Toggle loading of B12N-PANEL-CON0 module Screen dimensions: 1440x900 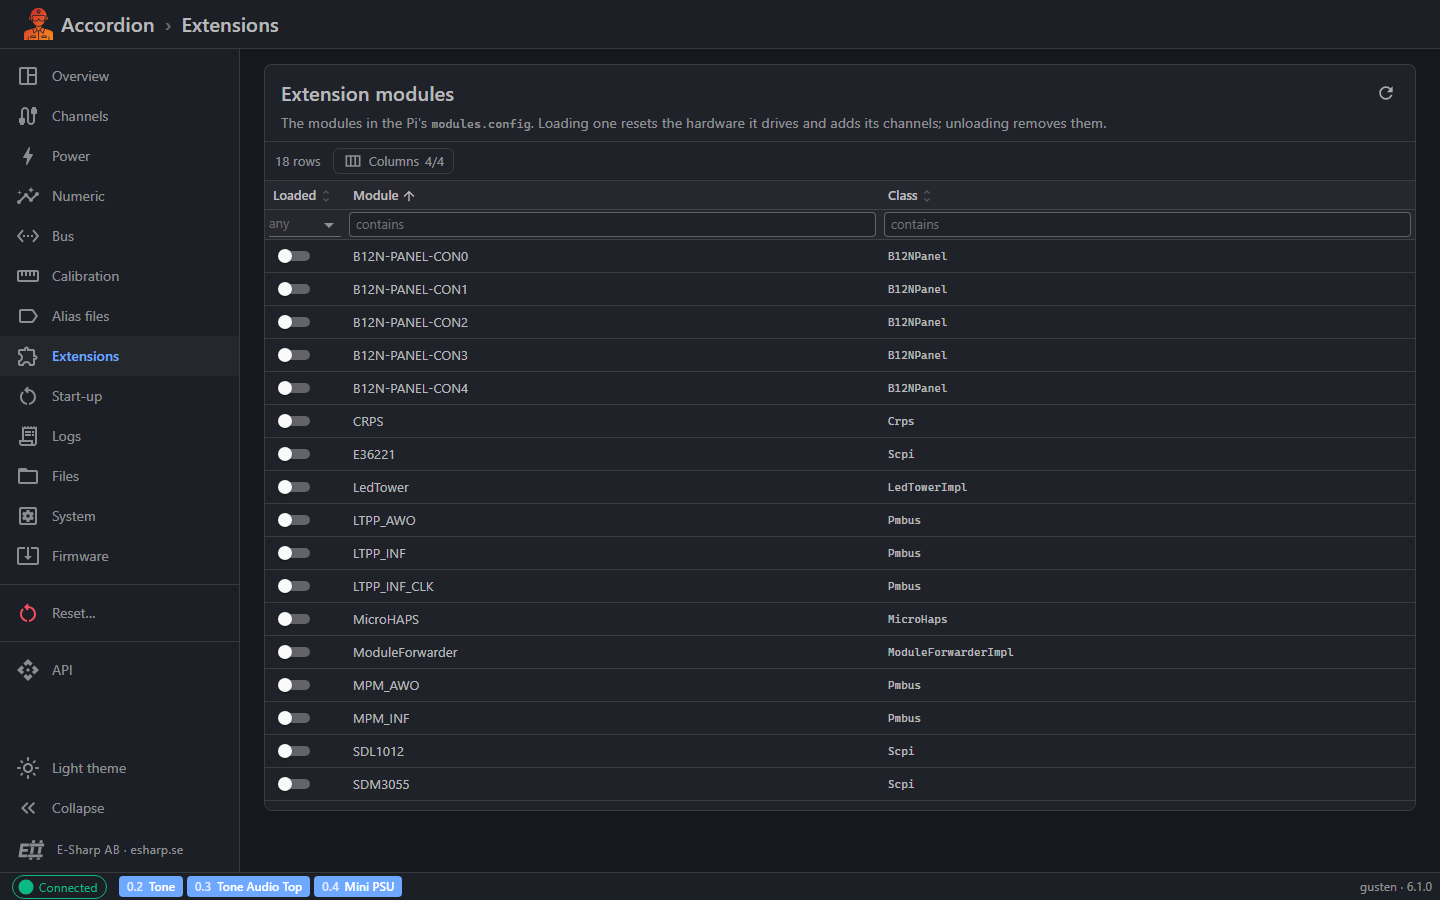point(294,256)
